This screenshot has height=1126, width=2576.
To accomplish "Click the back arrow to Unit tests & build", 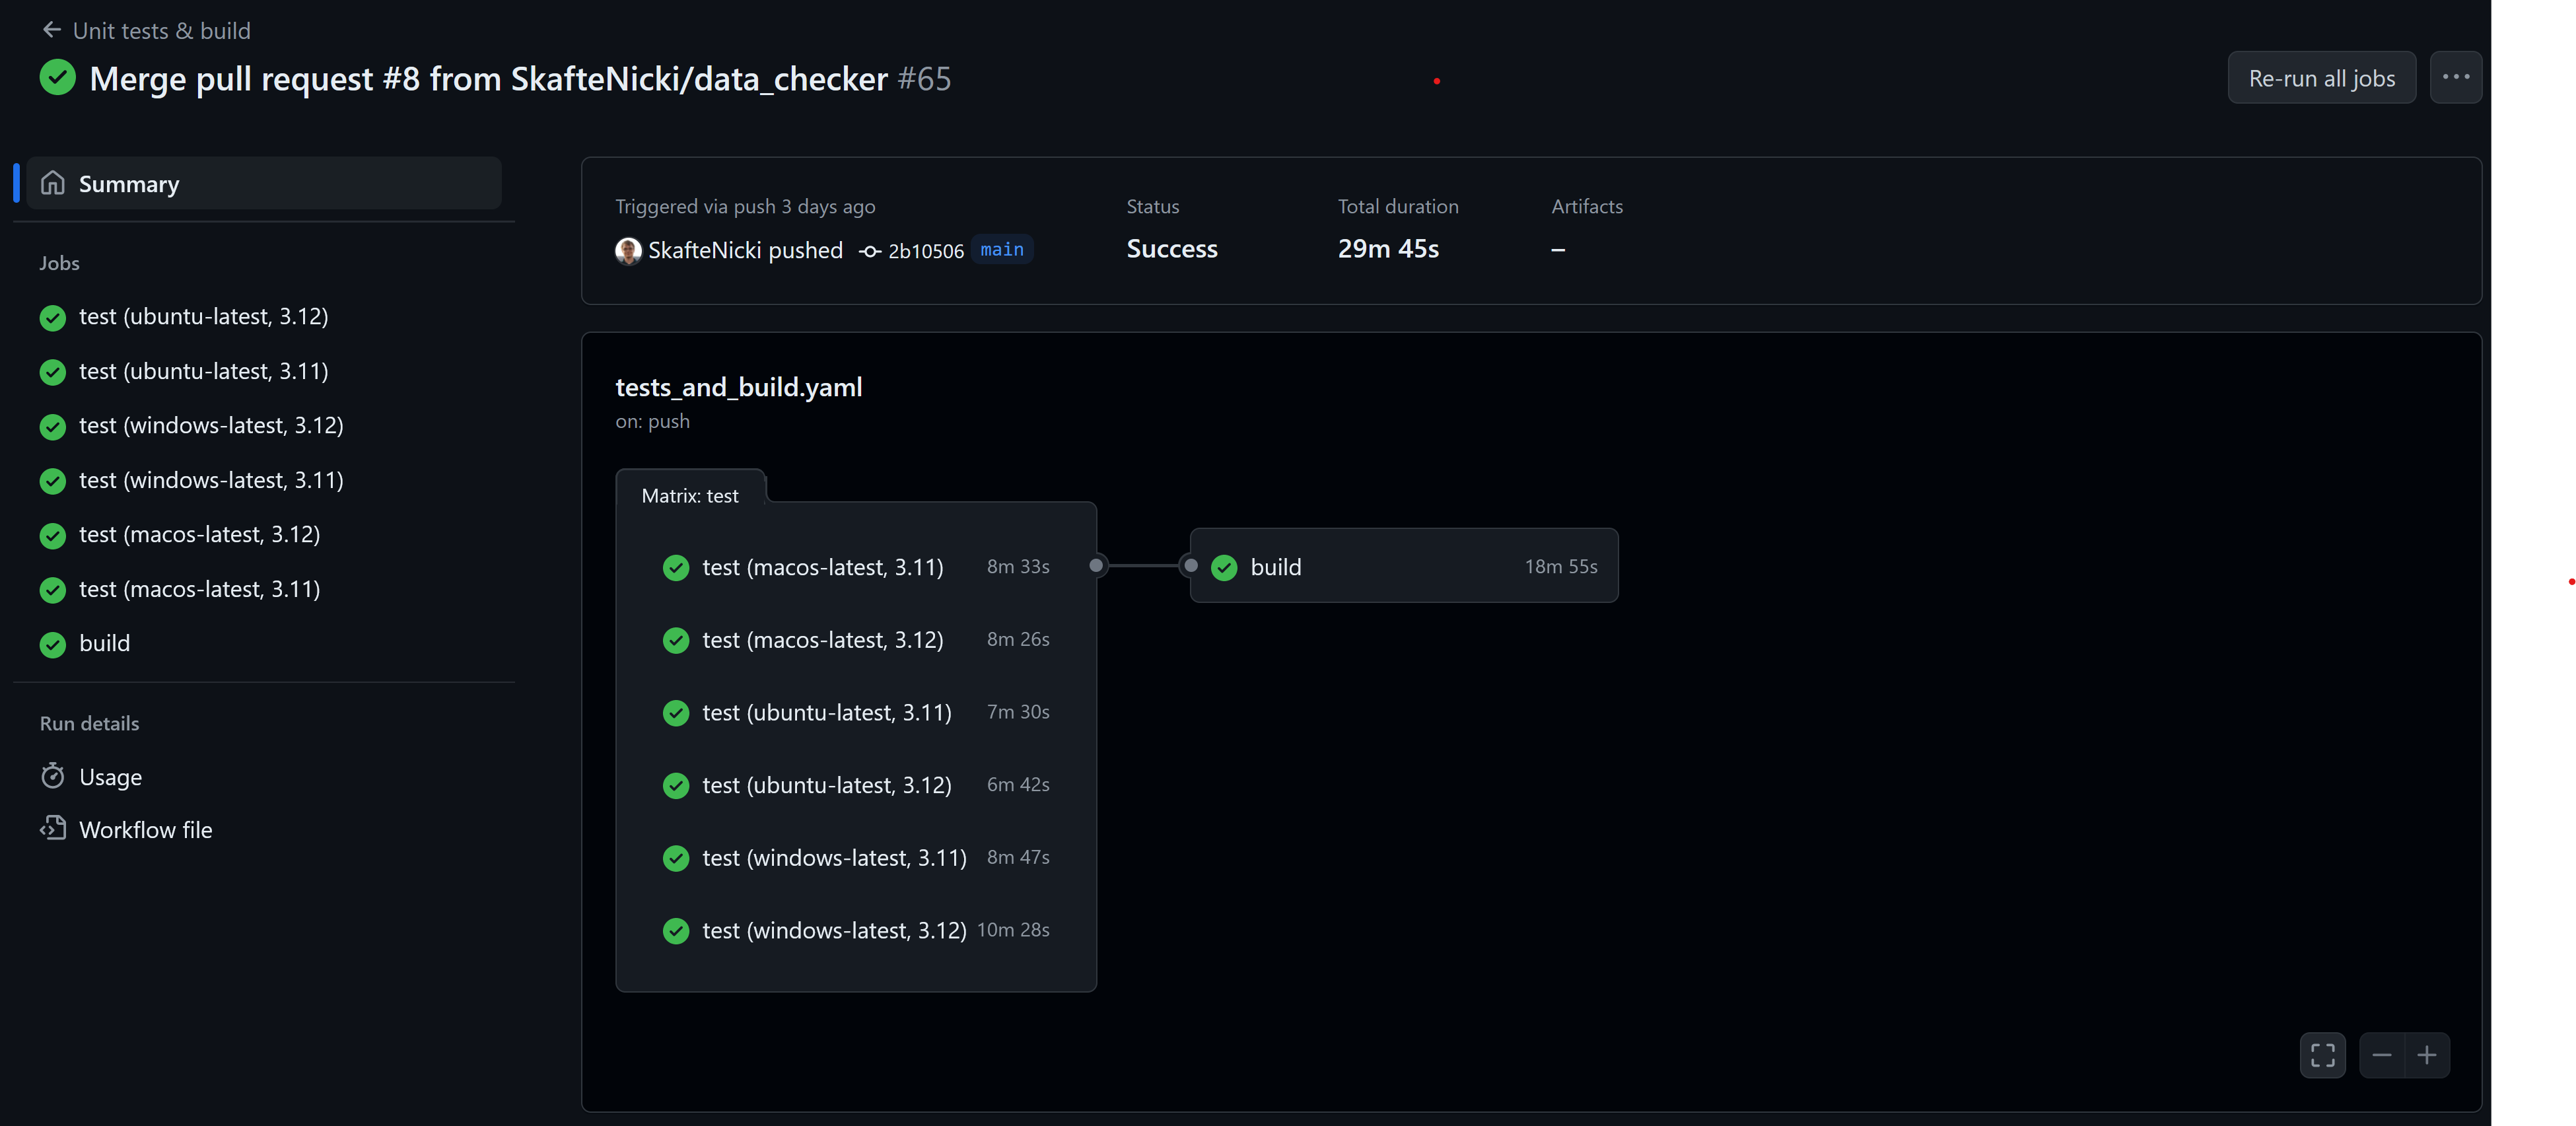I will coord(52,30).
